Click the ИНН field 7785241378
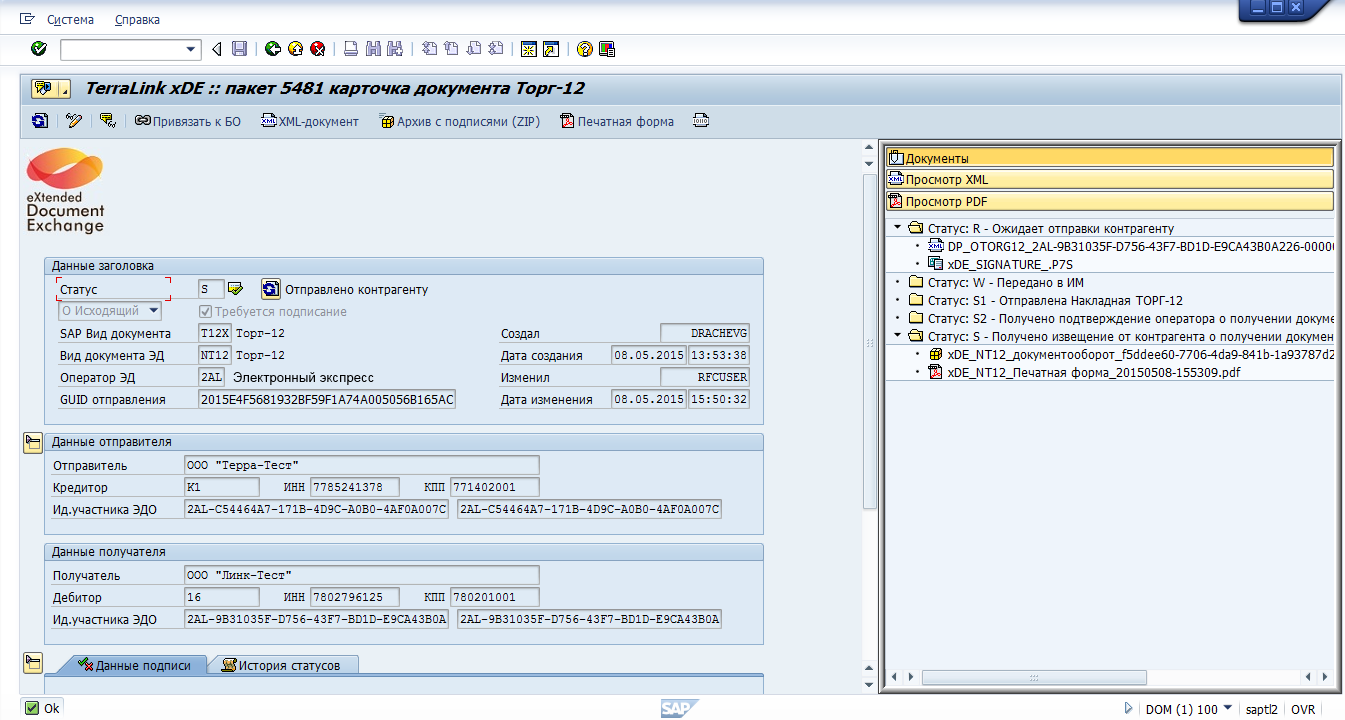Screen dimensions: 1345x720 tap(355, 487)
